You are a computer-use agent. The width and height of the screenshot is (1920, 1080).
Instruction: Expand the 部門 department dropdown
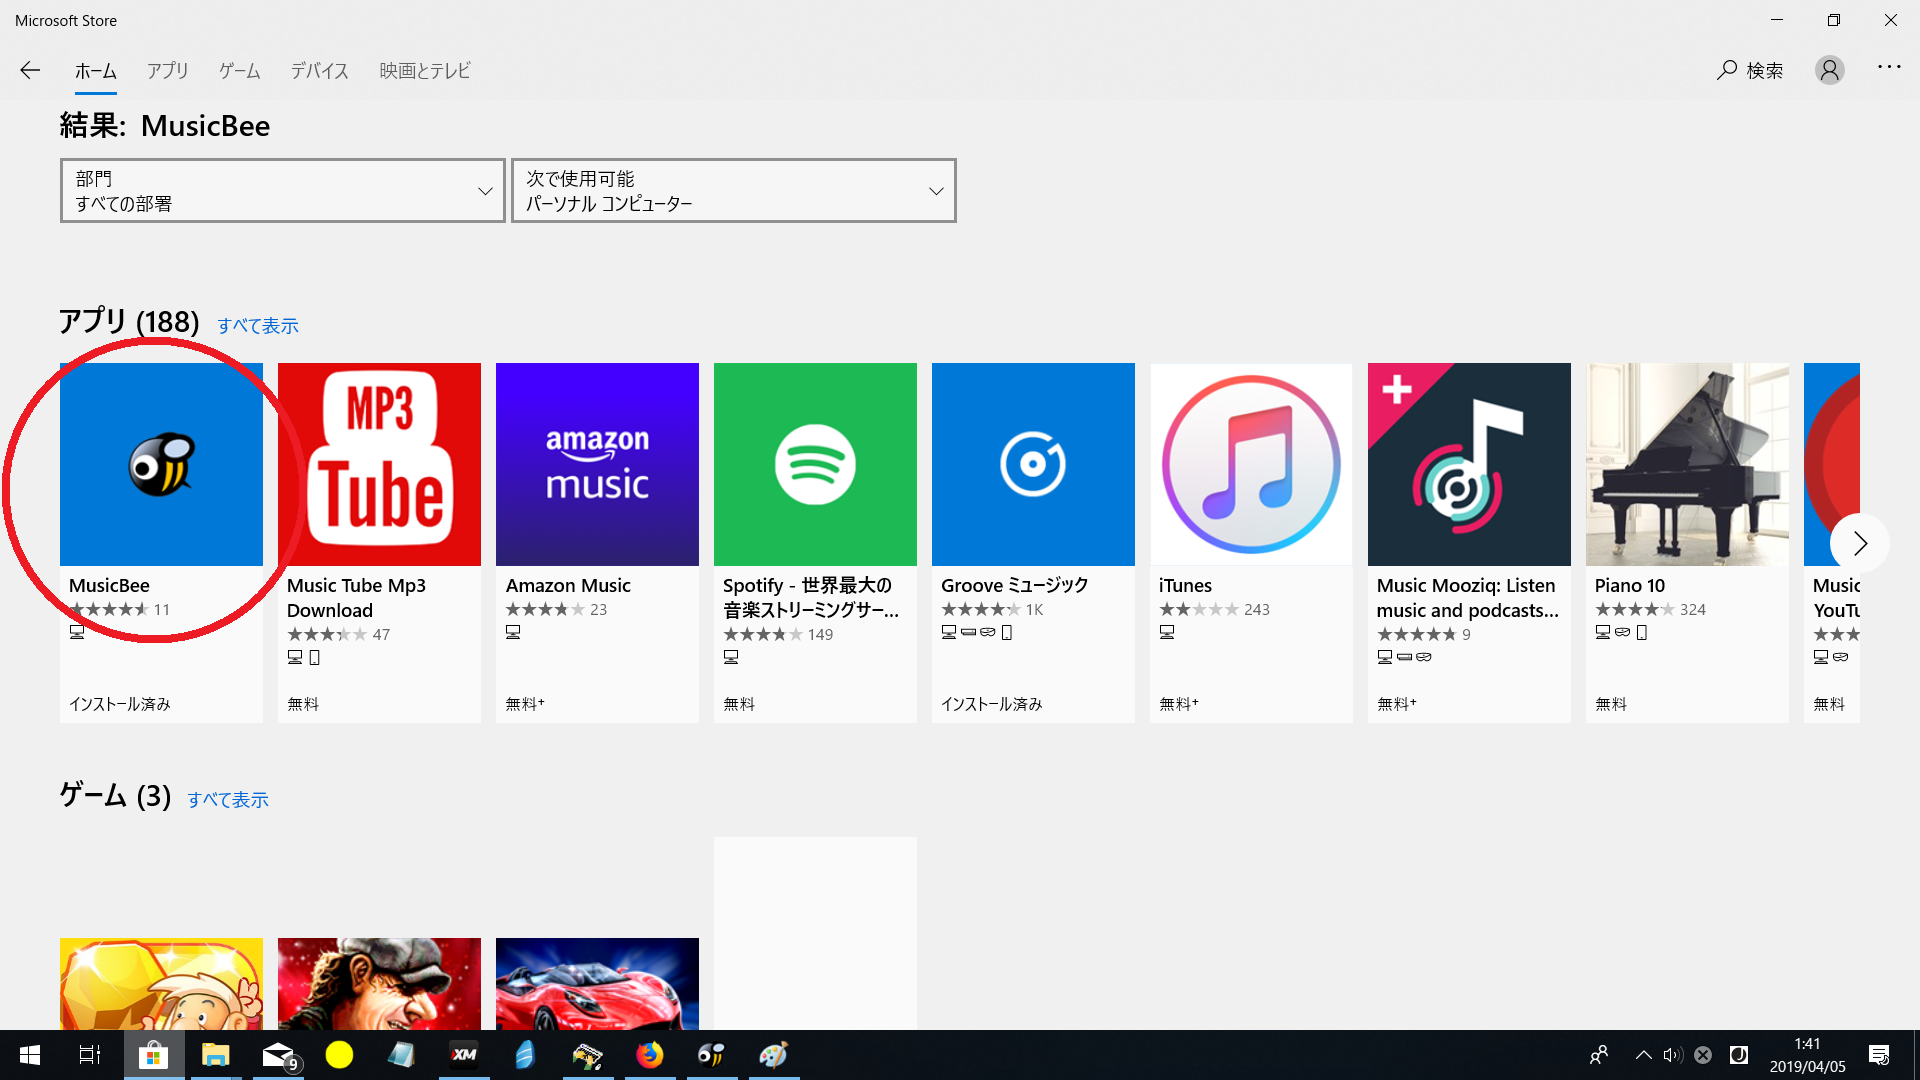click(x=283, y=190)
